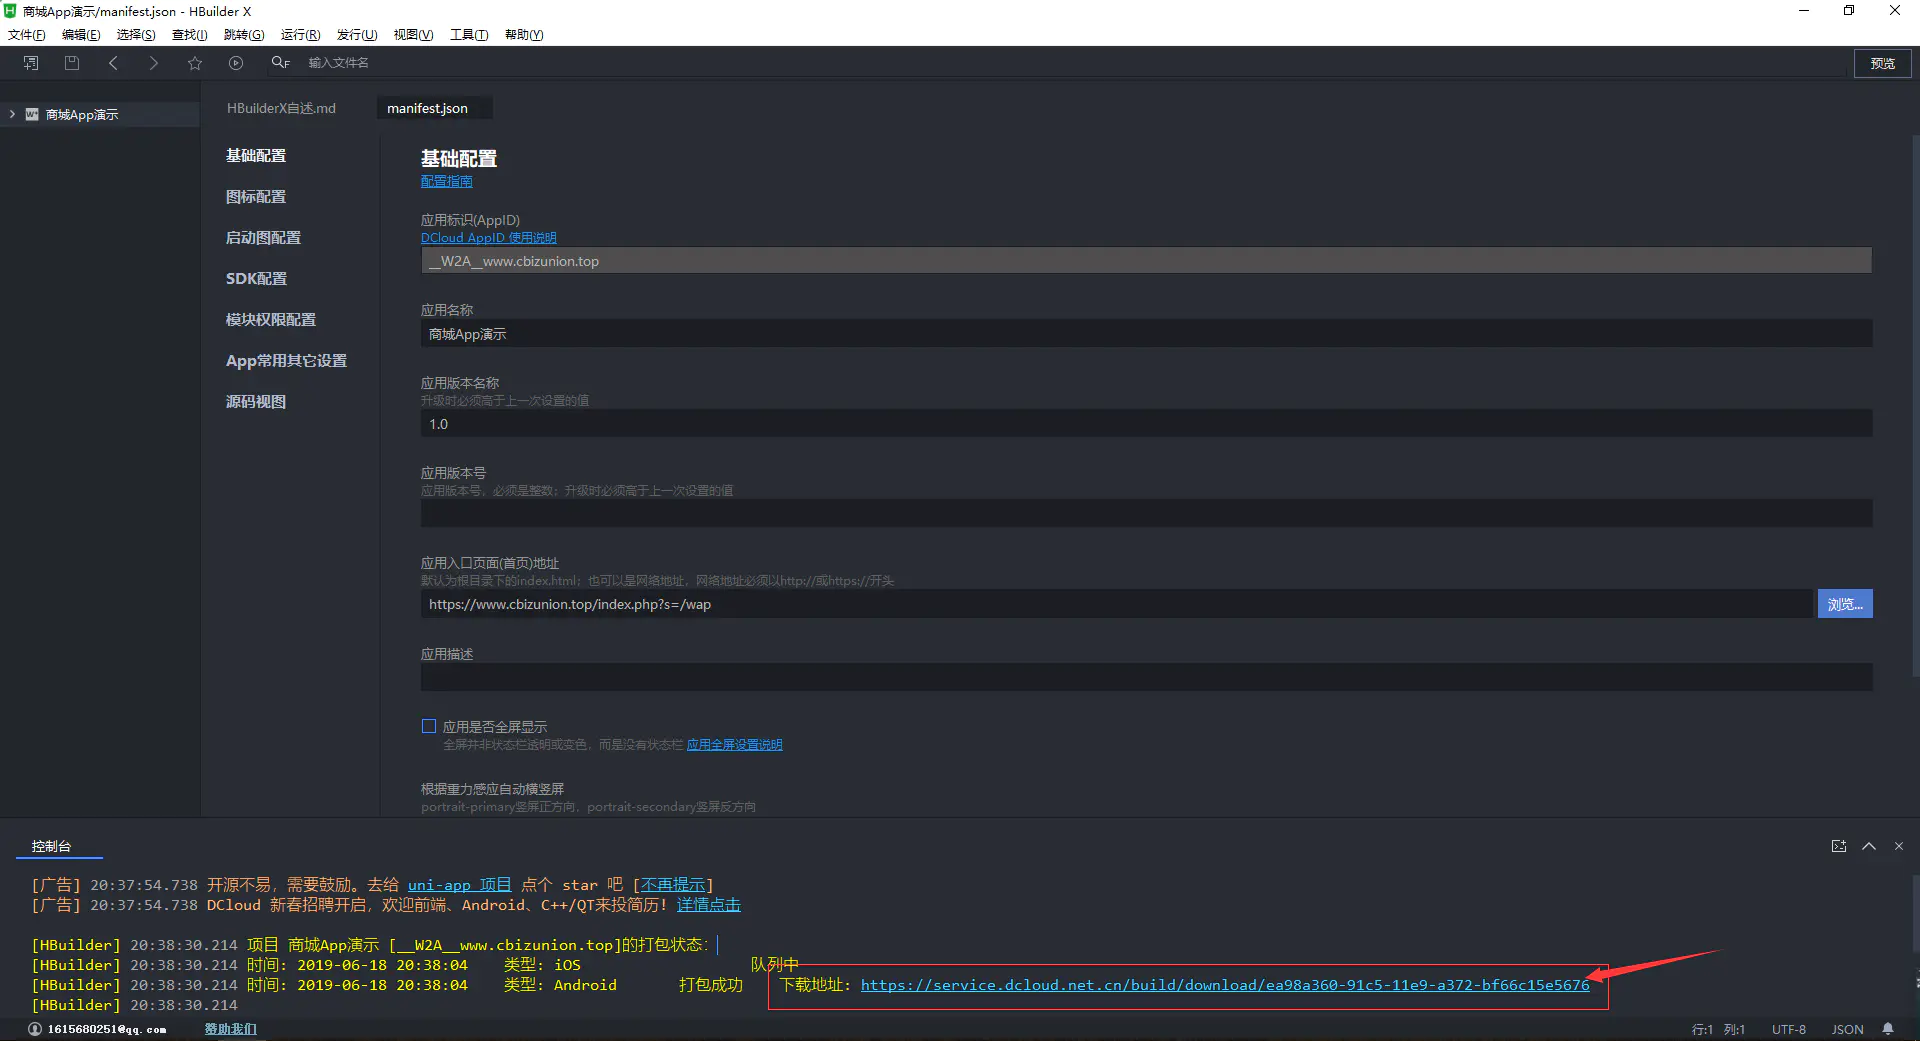This screenshot has height=1041, width=1920.
Task: Close the console panel with X icon
Action: click(x=1899, y=846)
